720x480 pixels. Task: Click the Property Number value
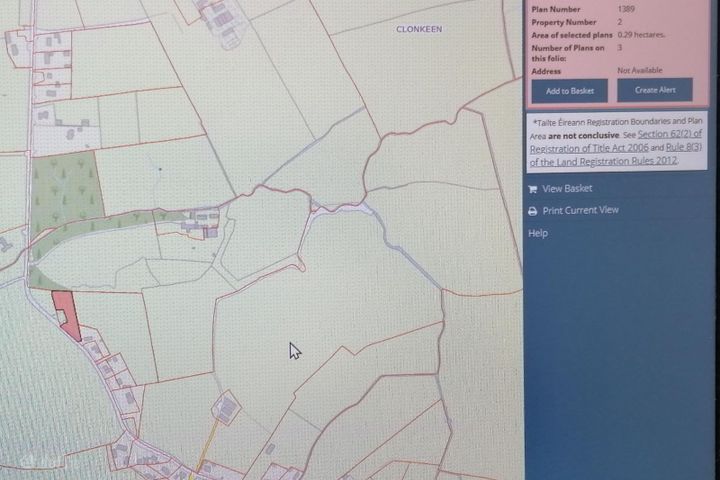click(620, 20)
